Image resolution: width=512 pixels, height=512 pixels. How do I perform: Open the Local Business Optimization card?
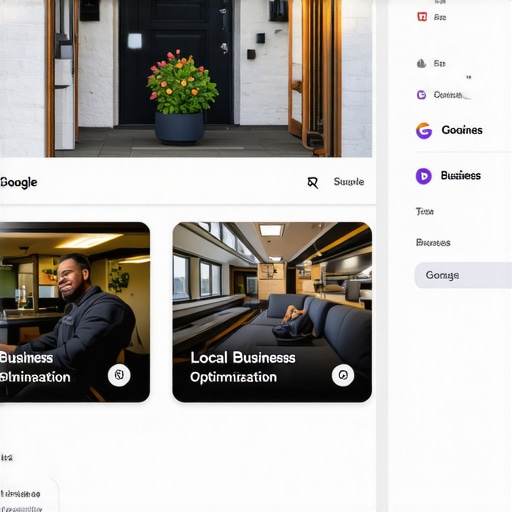pos(272,312)
